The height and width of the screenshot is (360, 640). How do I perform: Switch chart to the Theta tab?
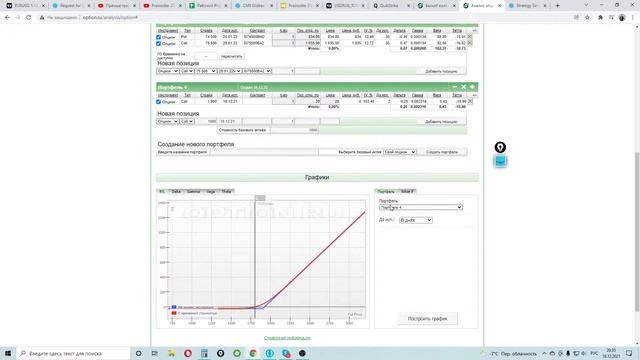pos(227,191)
